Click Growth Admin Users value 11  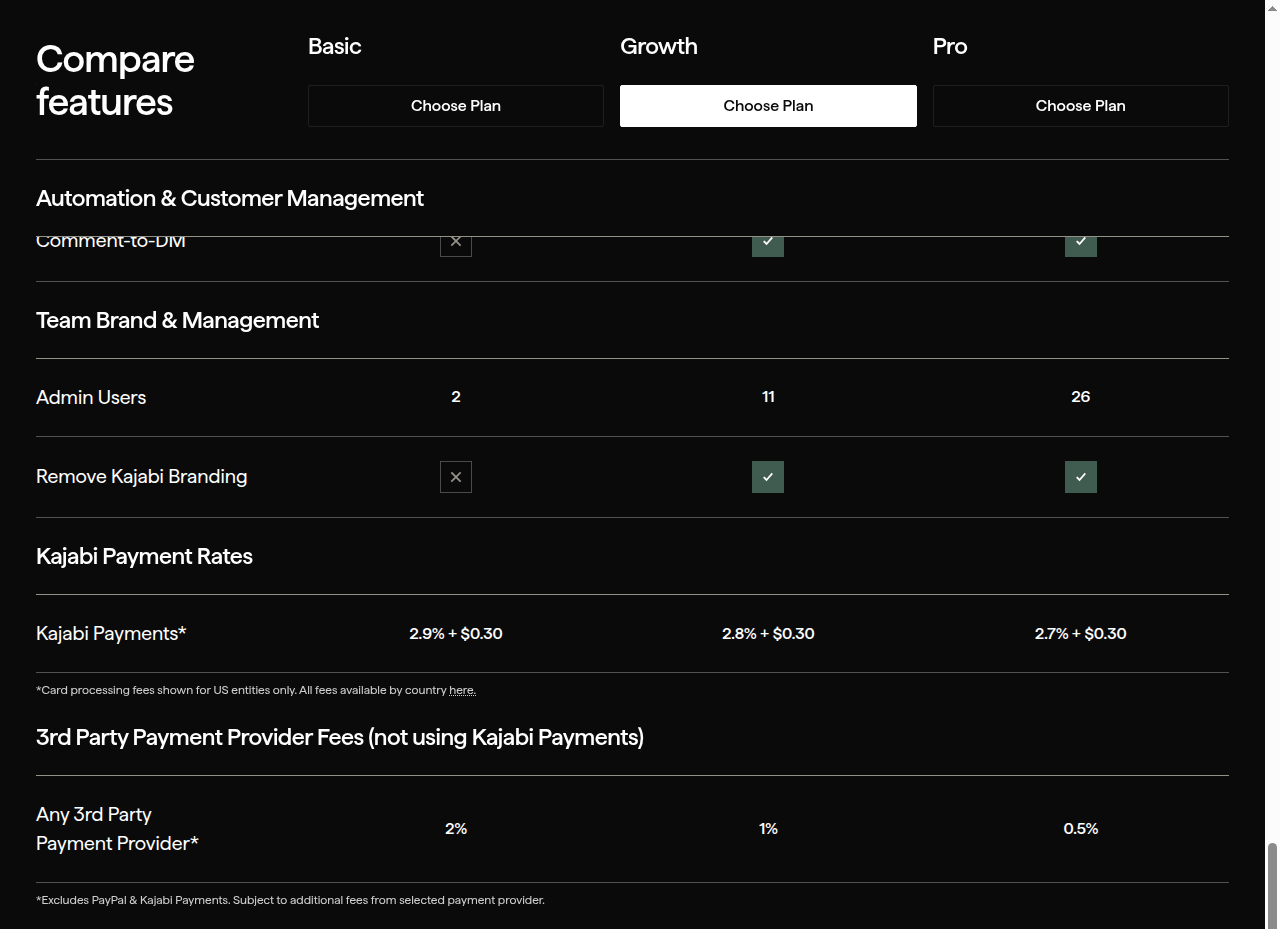coord(768,397)
